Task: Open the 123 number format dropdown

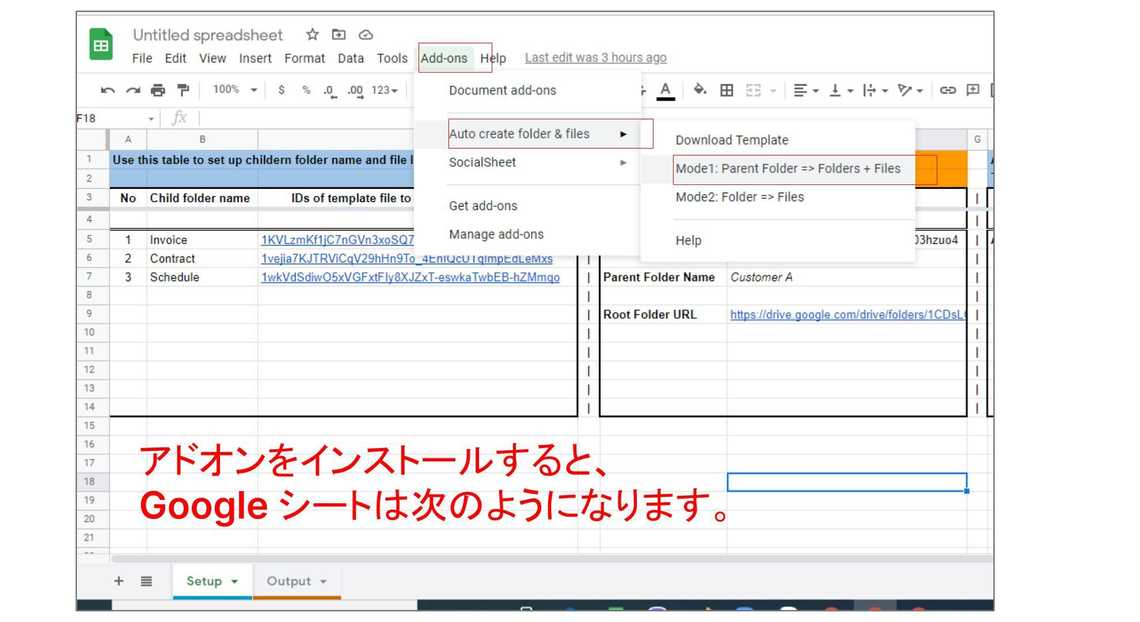Action: point(385,90)
